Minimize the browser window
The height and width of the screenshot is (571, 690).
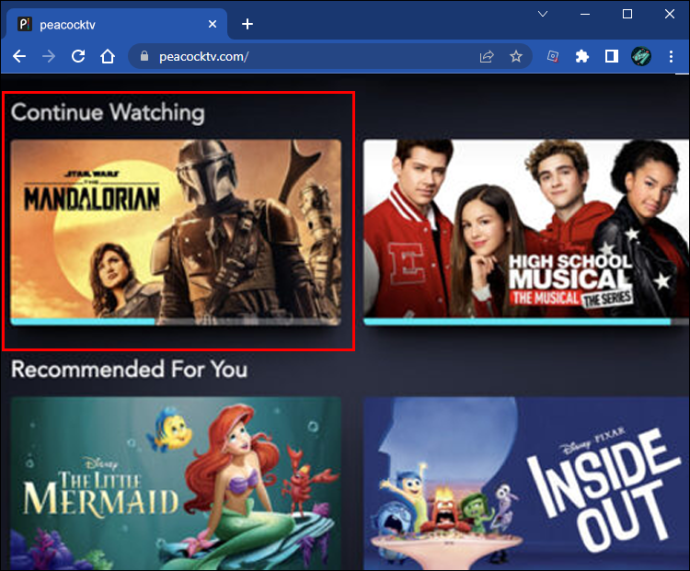tap(585, 14)
